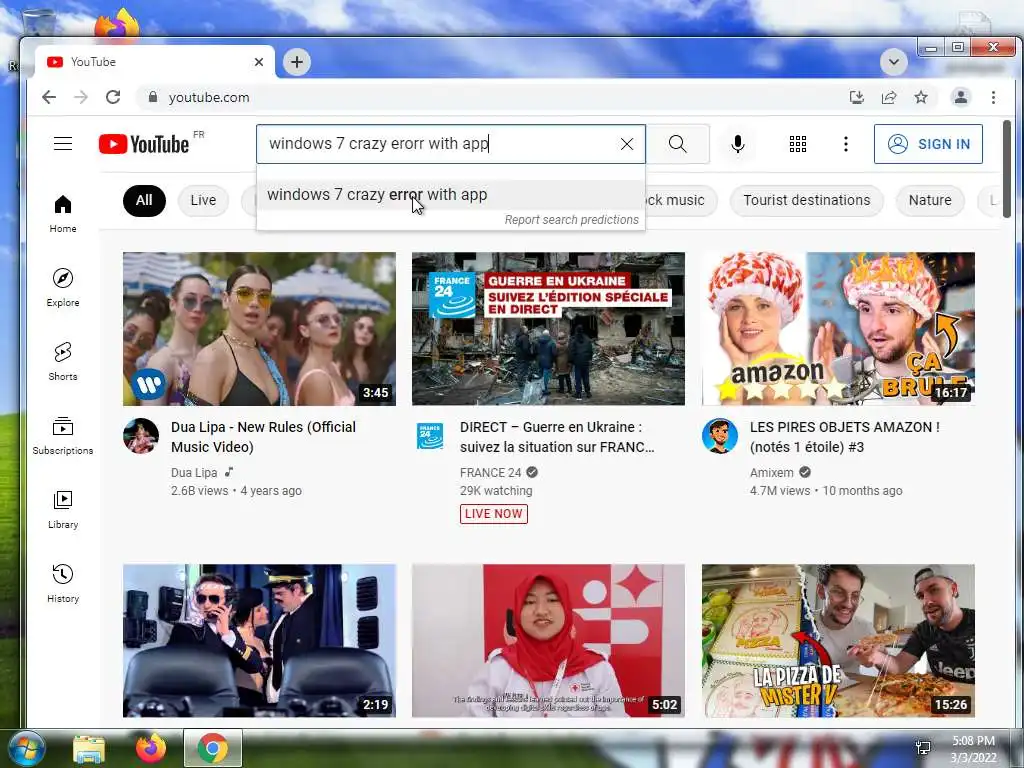The height and width of the screenshot is (768, 1024).
Task: Open the Amixem channel name
Action: [x=771, y=473]
